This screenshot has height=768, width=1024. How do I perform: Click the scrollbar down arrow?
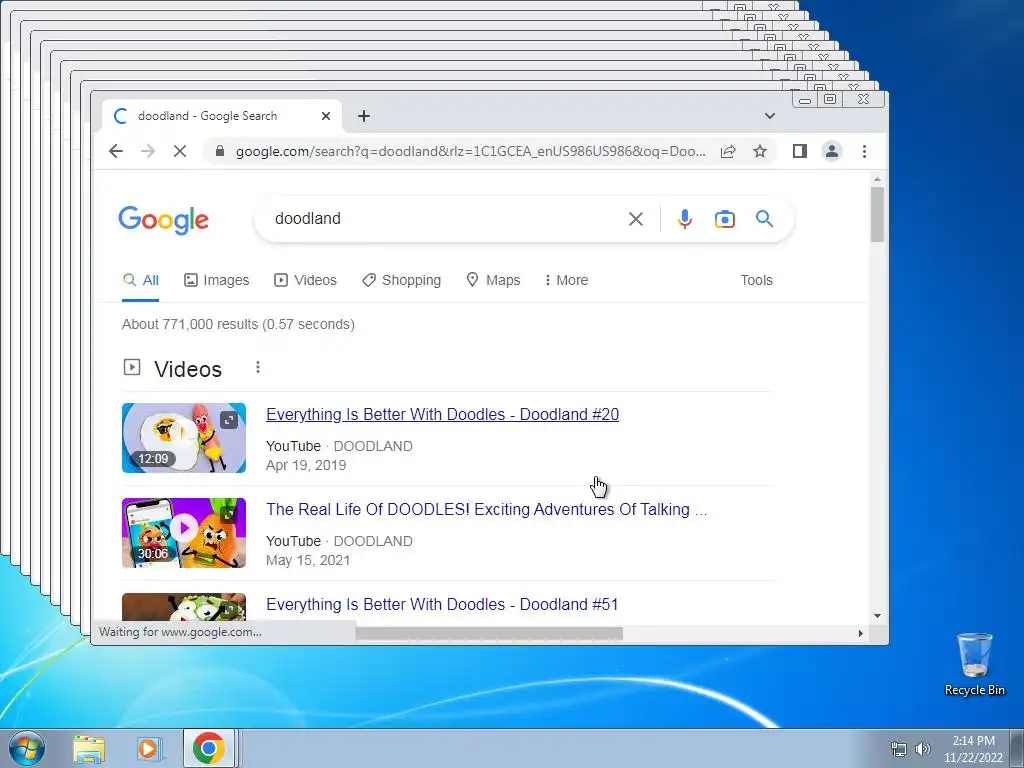point(877,616)
